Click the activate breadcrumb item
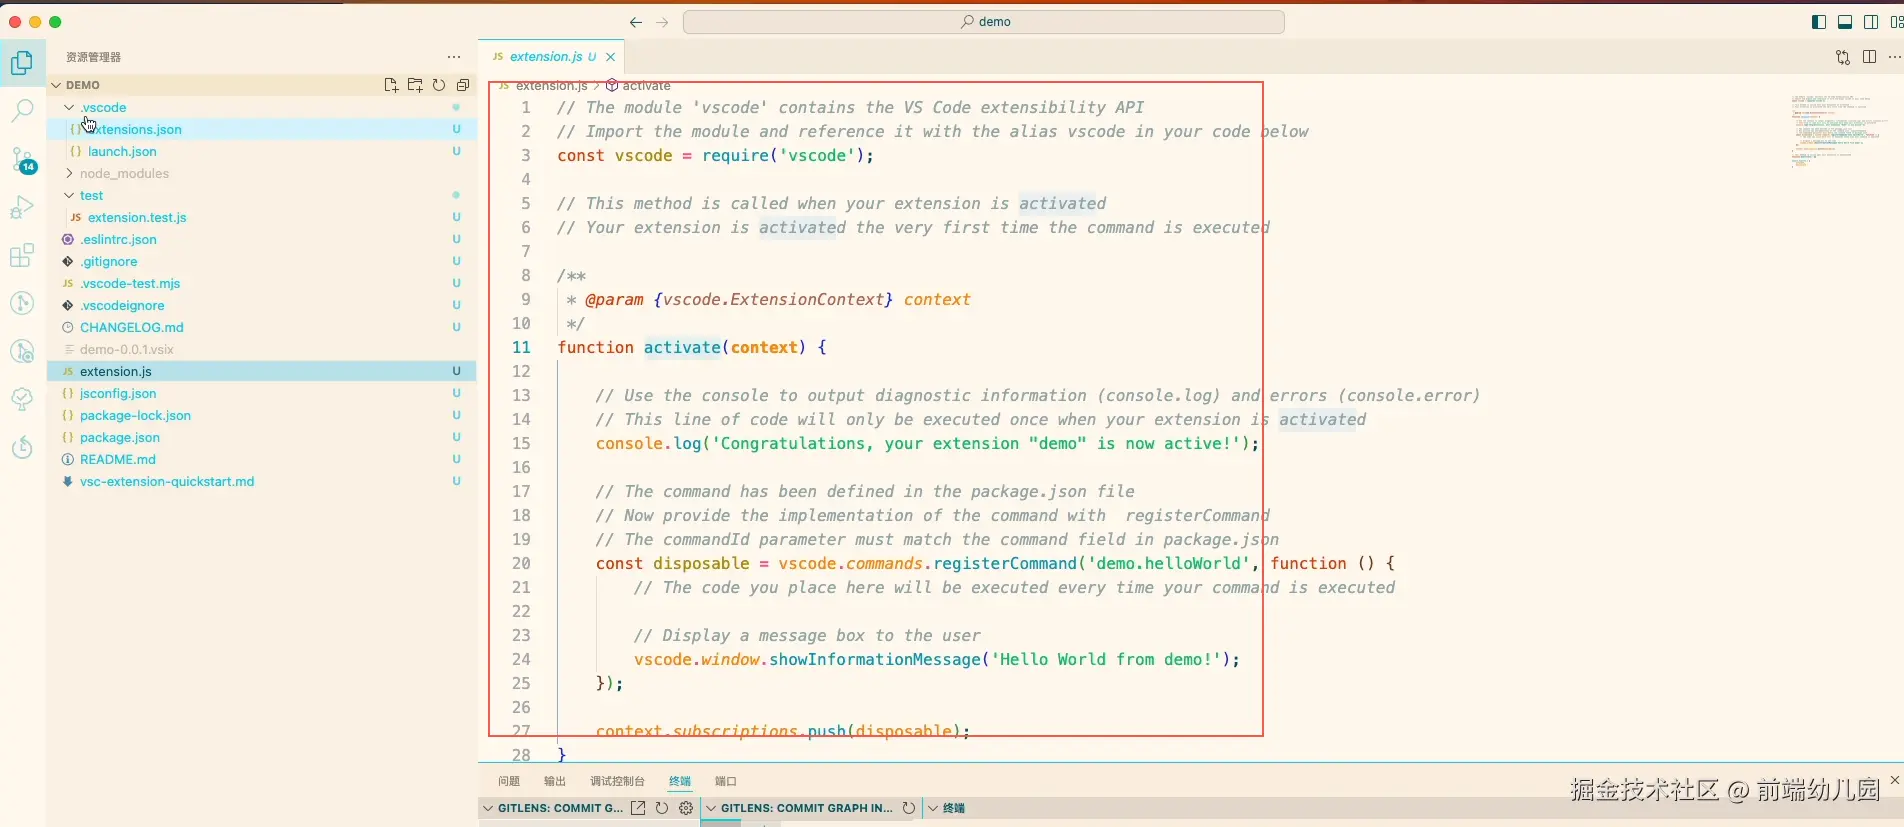The width and height of the screenshot is (1904, 827). [x=638, y=86]
